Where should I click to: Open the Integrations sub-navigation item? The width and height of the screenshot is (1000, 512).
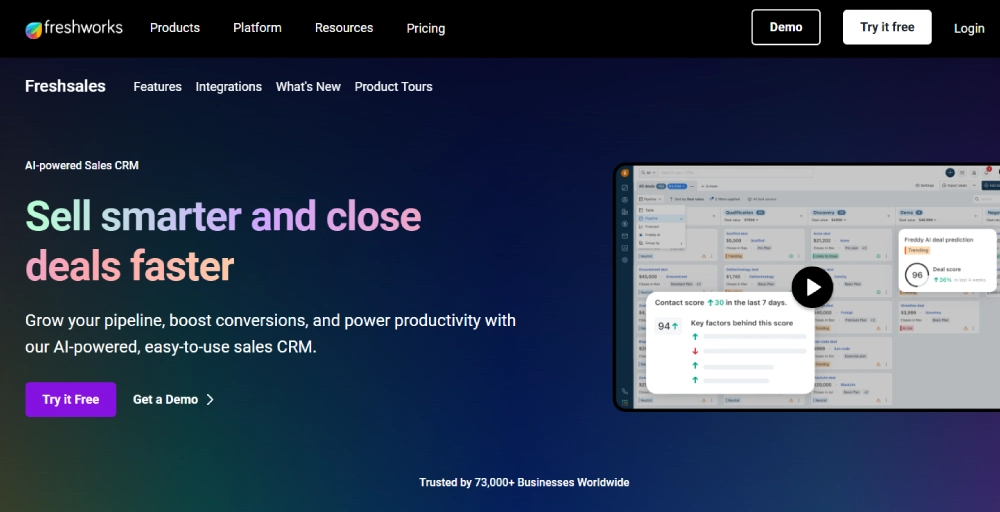228,87
